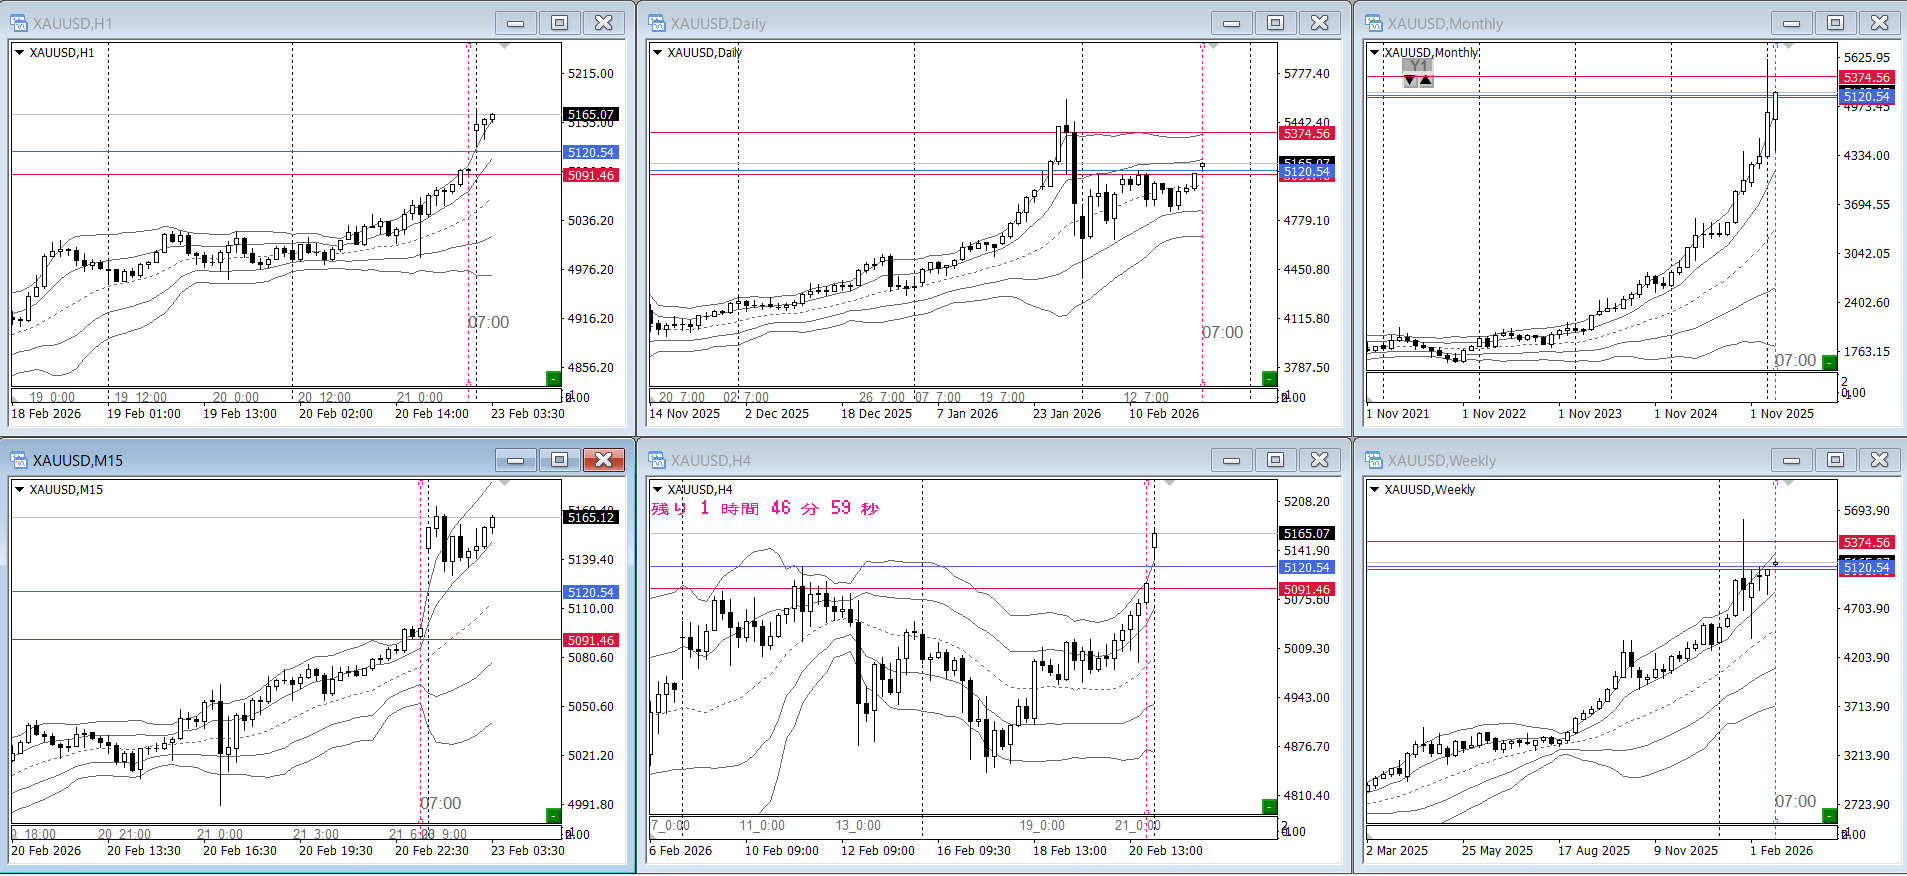Click the gray chart shift triangle on H4 chart
Viewport: 1907px width, 876px height.
pos(1169,483)
